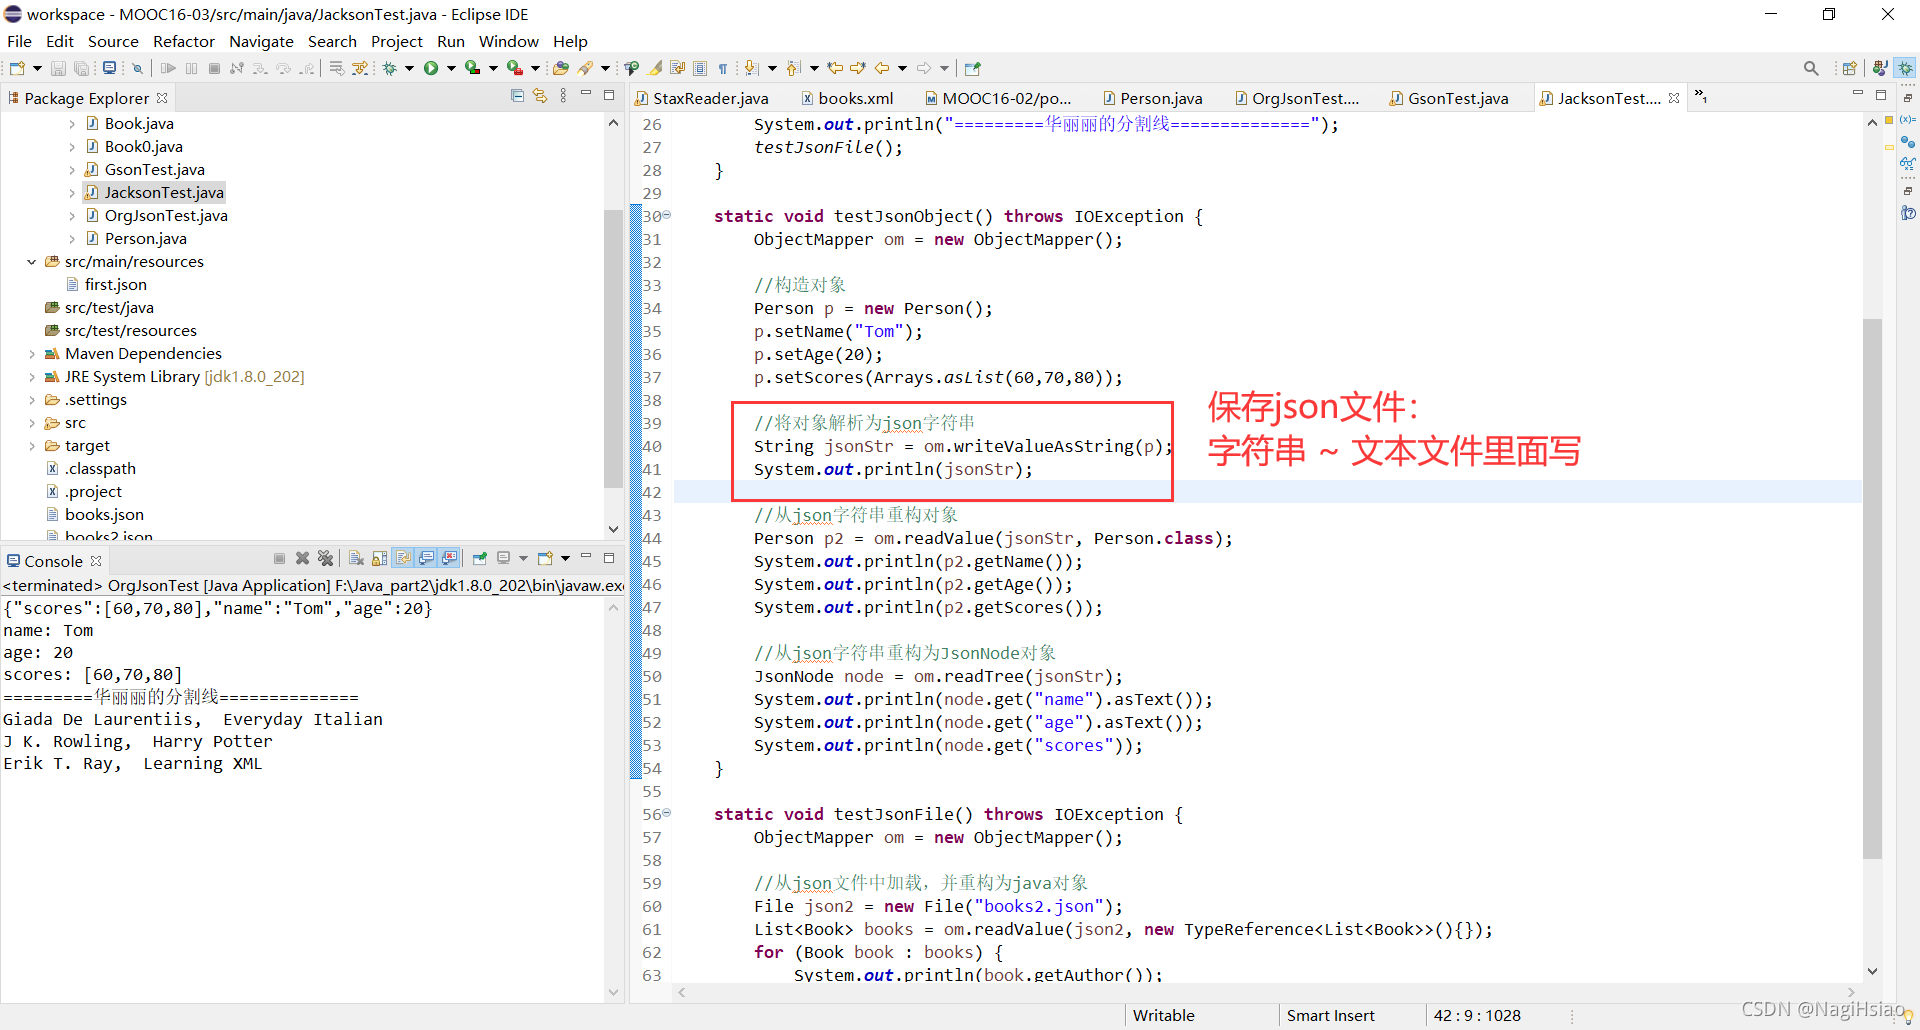This screenshot has width=1920, height=1030.
Task: Expand the Maven Dependencies node
Action: pyautogui.click(x=32, y=354)
